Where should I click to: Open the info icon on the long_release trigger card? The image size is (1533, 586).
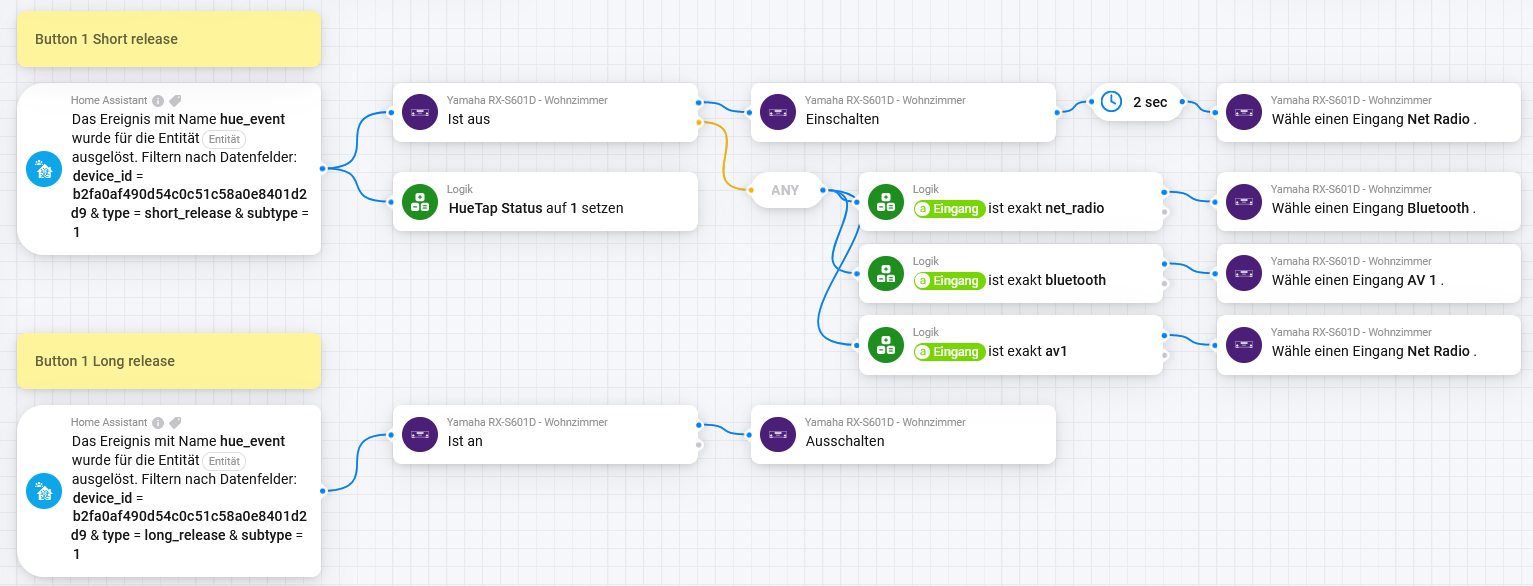pyautogui.click(x=158, y=423)
